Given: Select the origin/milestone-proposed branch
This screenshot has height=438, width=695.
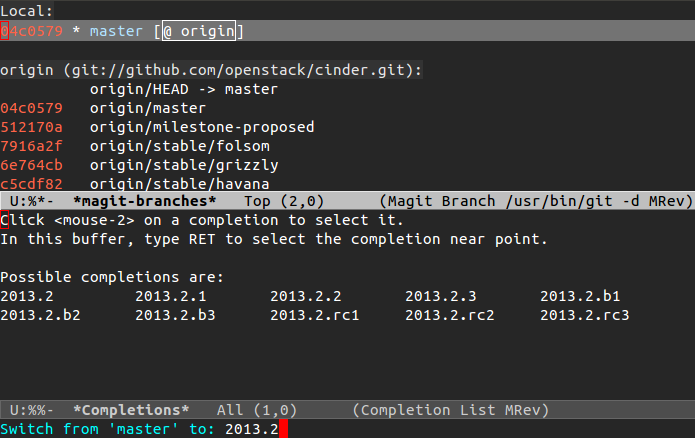Looking at the screenshot, I should (x=201, y=127).
